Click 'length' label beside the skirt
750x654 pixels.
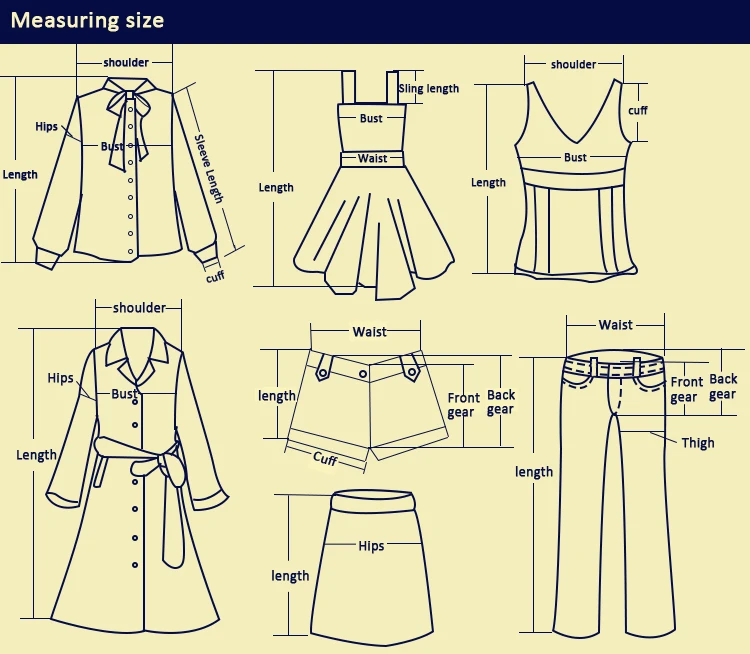pyautogui.click(x=290, y=576)
